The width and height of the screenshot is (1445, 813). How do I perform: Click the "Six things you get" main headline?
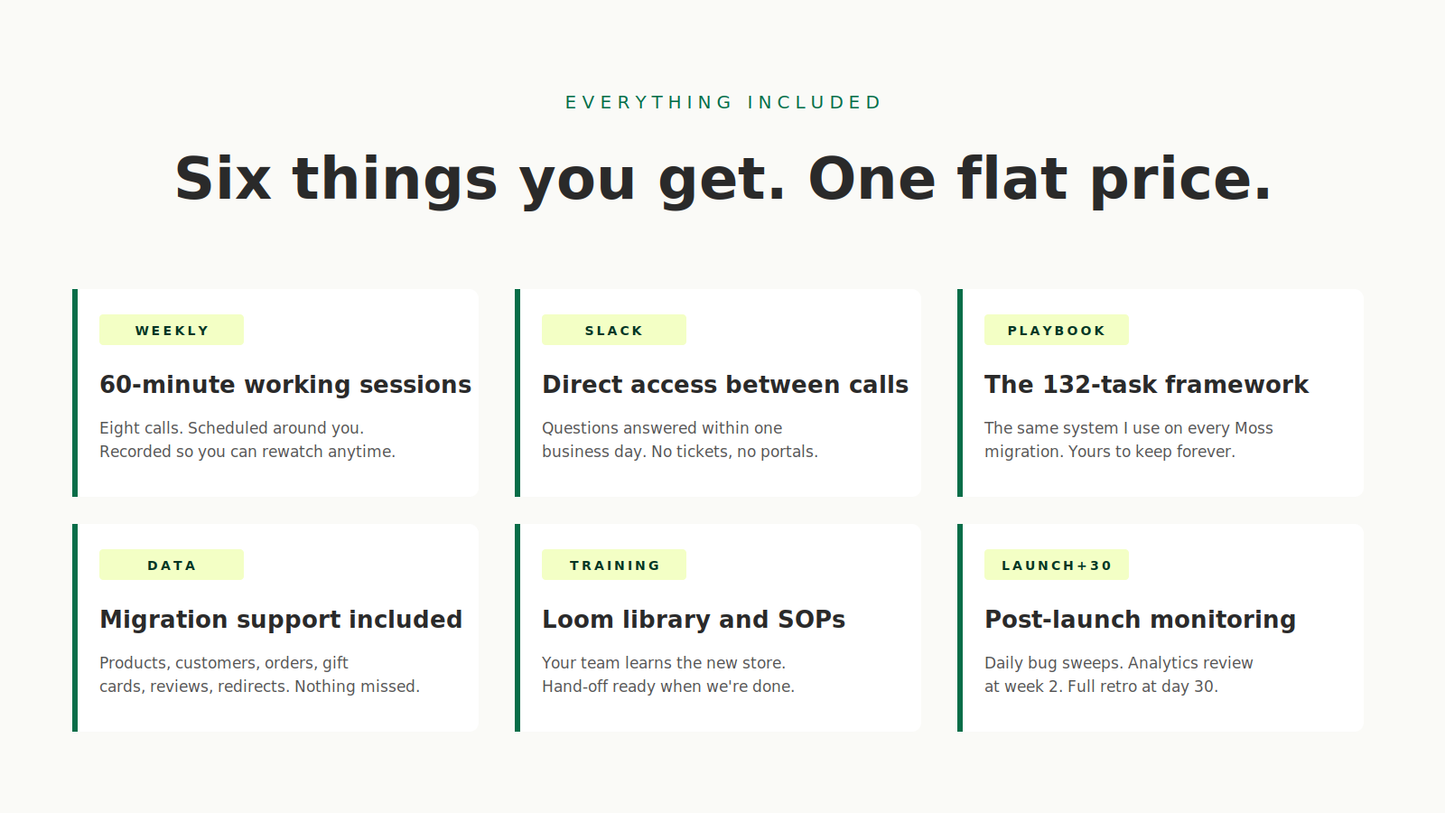click(x=723, y=179)
